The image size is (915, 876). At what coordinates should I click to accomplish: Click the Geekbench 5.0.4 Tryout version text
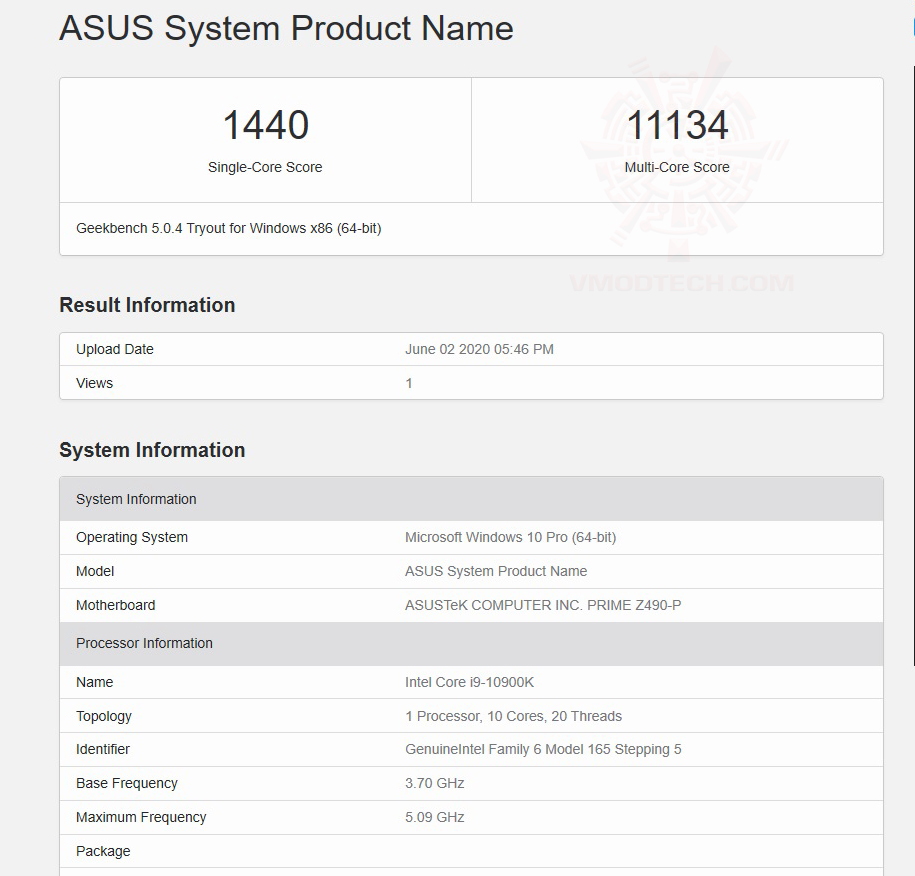click(x=230, y=228)
